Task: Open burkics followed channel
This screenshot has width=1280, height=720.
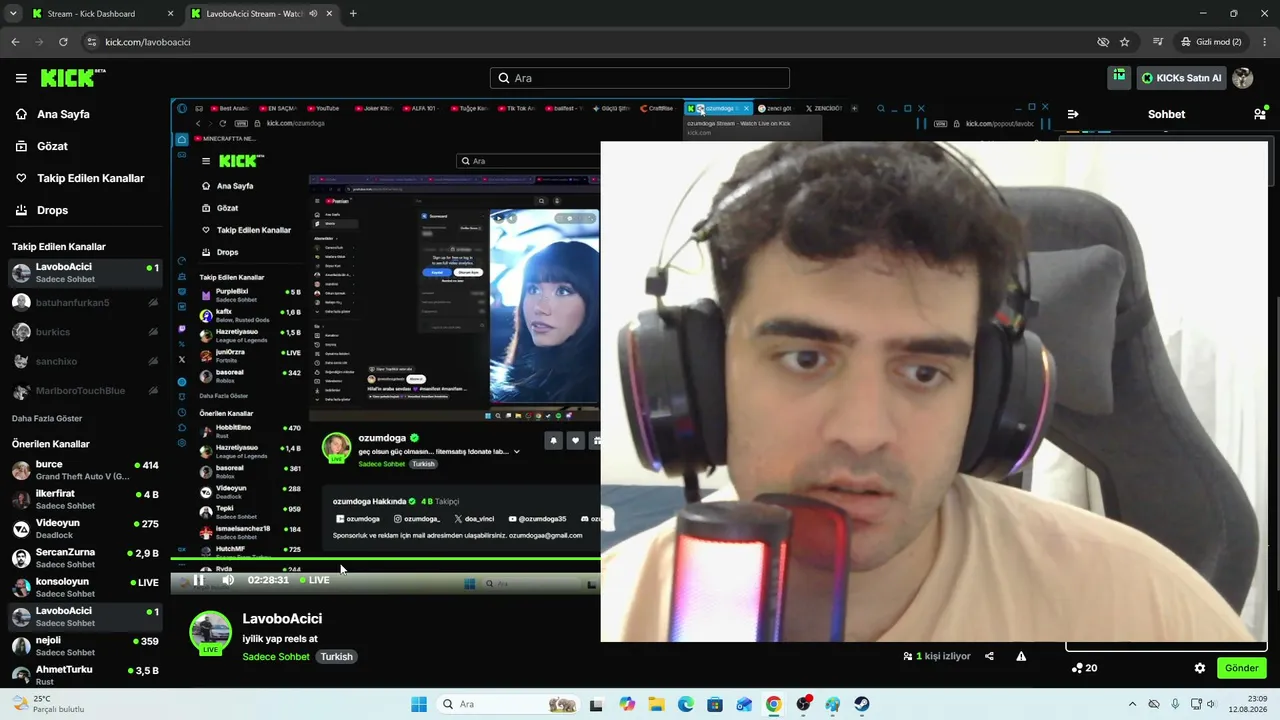Action: point(85,331)
